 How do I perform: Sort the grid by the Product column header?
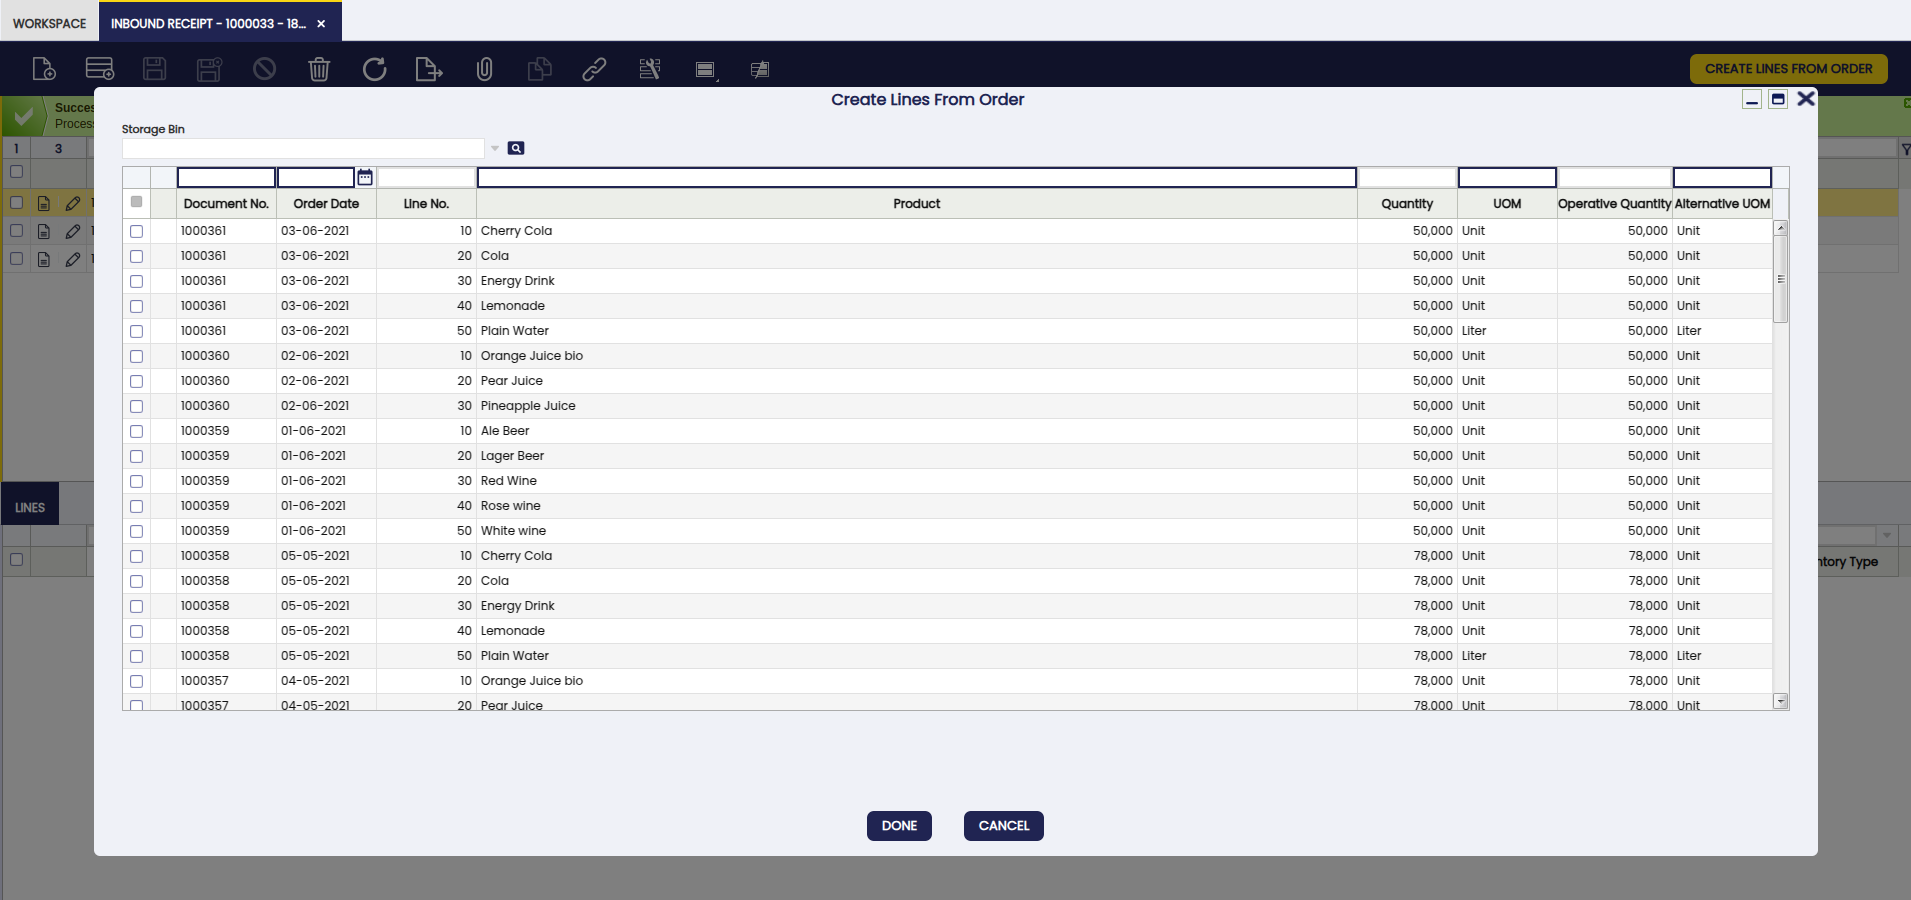point(916,204)
